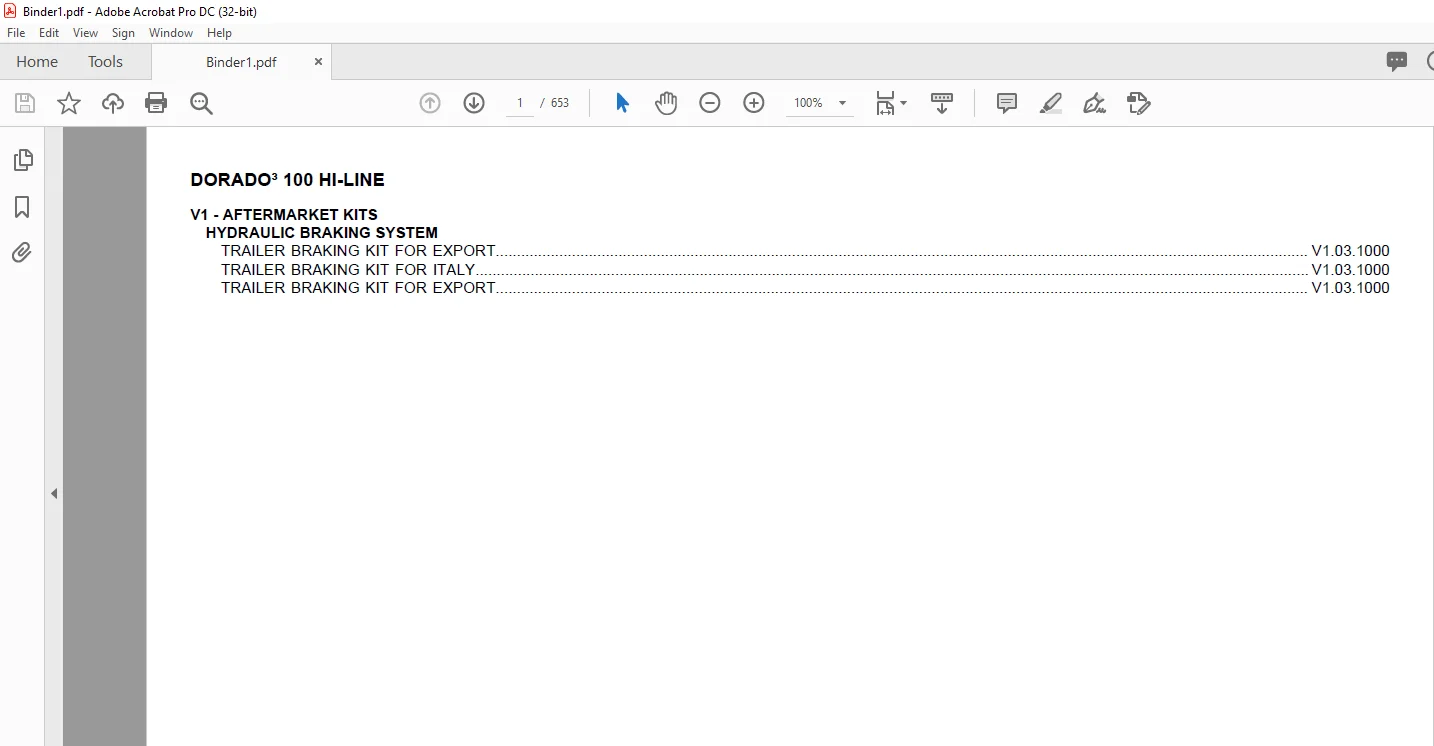Click the current page number field
Image resolution: width=1434 pixels, height=746 pixels.
tap(520, 103)
